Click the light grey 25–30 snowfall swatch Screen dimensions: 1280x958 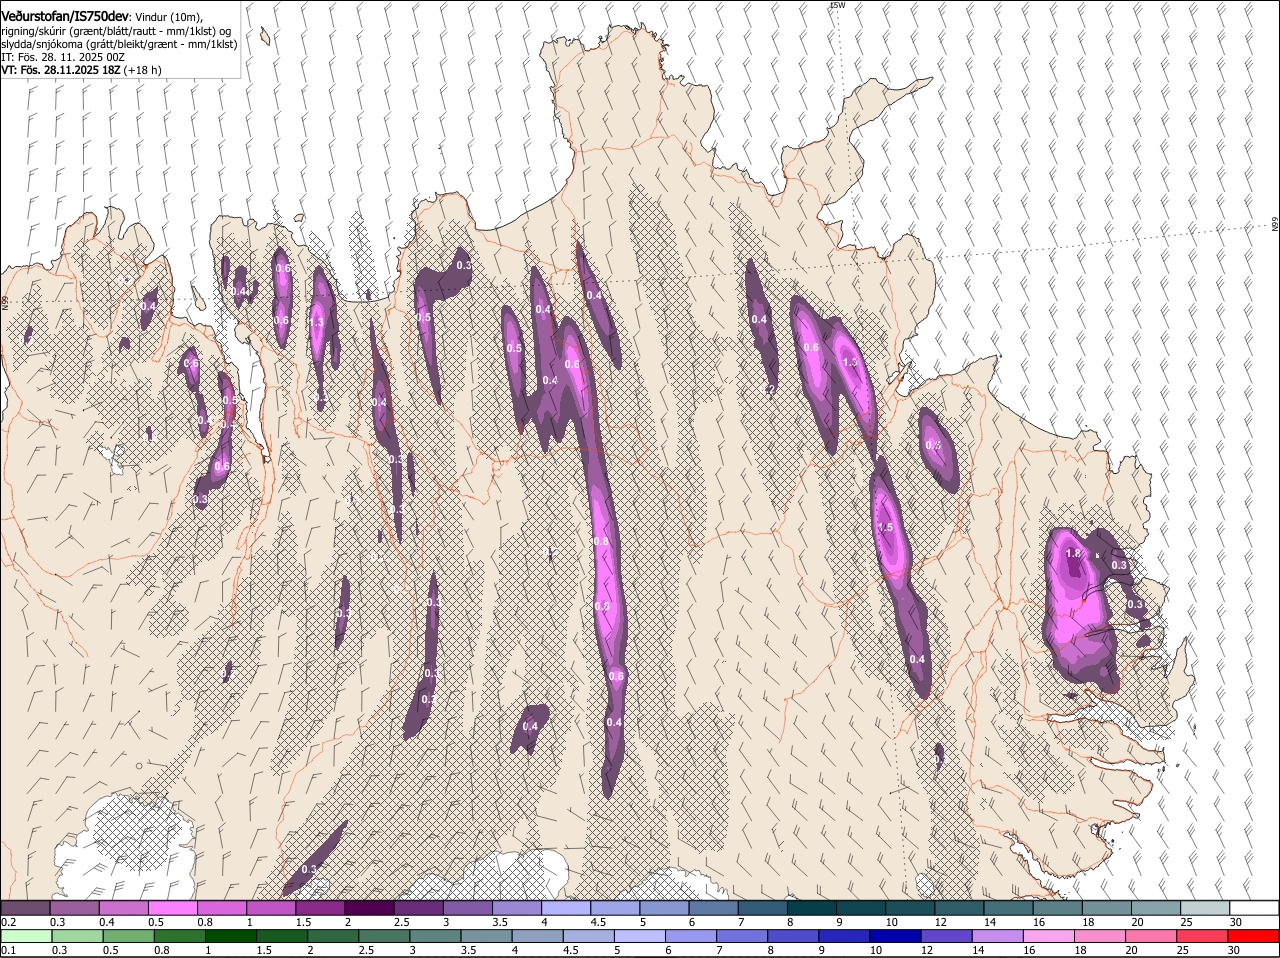pos(1205,907)
